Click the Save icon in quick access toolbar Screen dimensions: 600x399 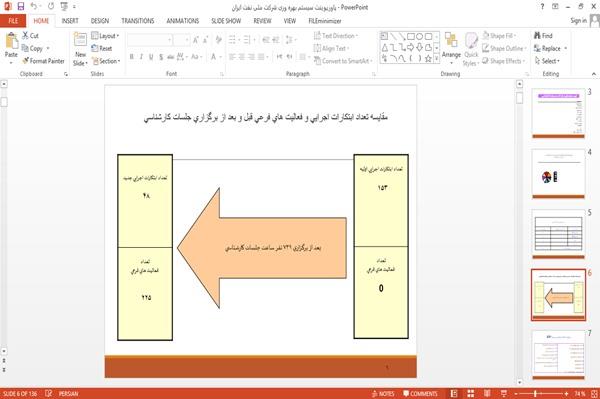pos(21,6)
